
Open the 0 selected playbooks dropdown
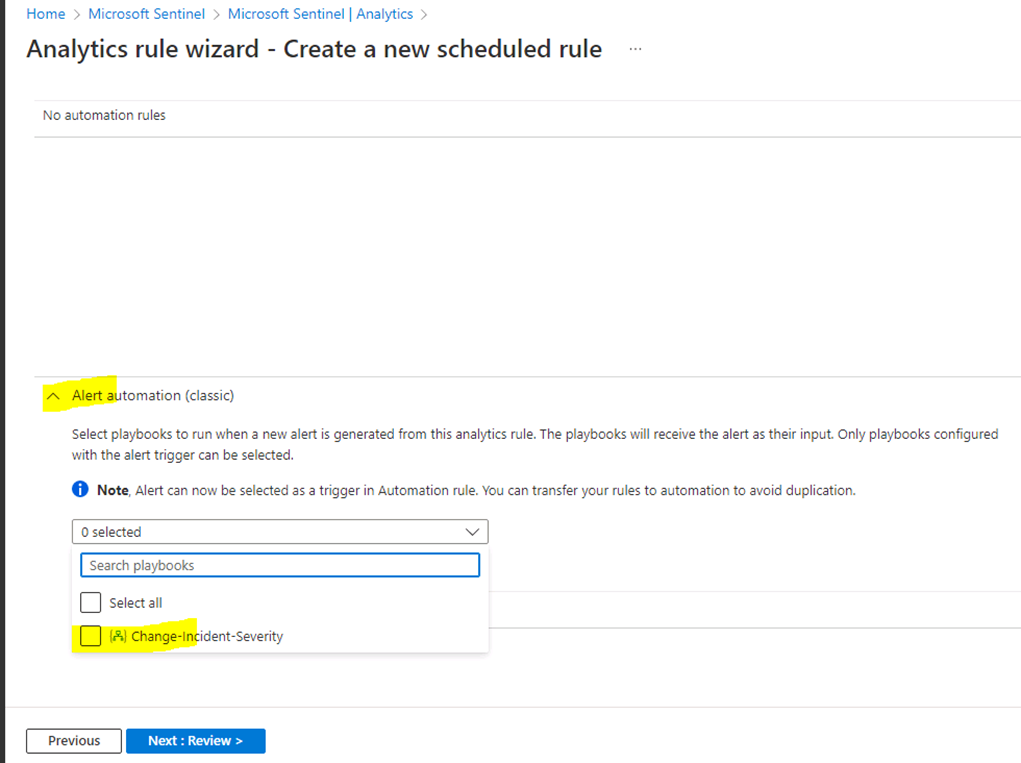[280, 531]
